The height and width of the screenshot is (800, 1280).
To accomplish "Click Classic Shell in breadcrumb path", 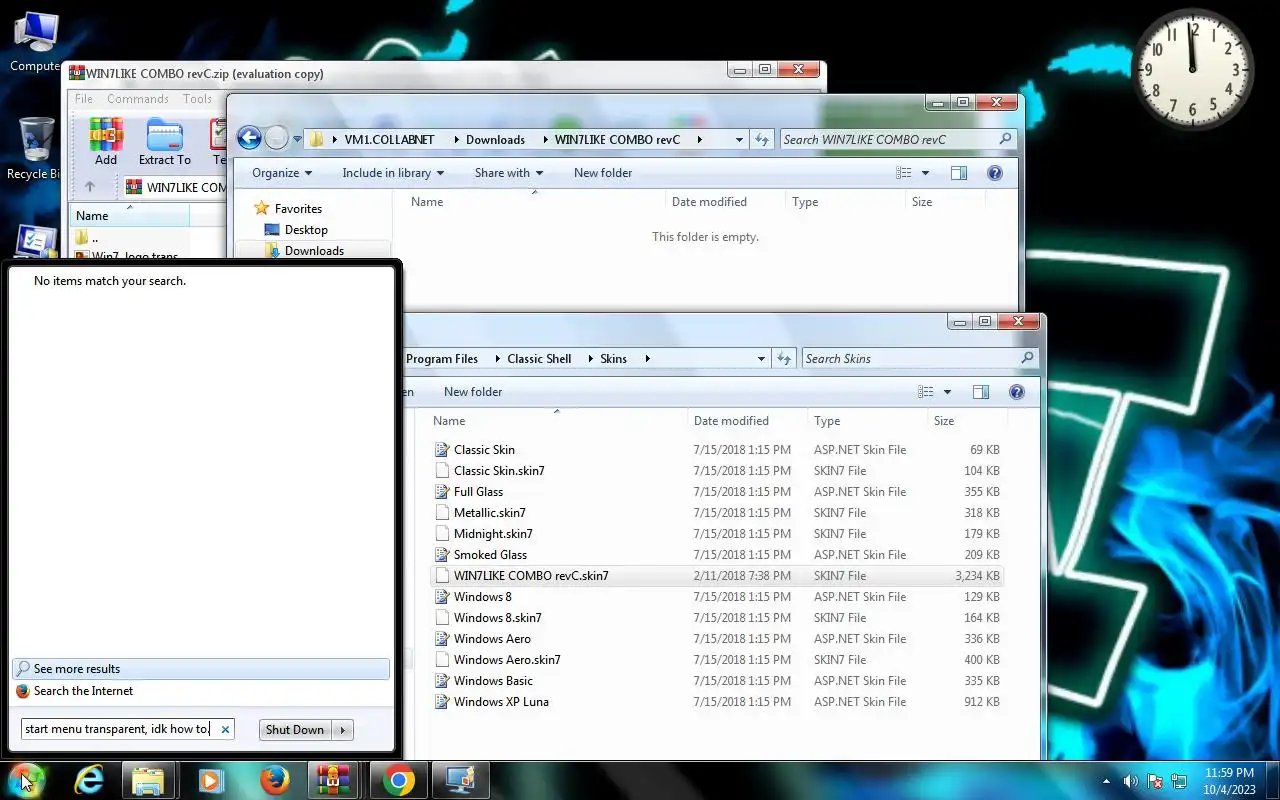I will click(x=539, y=359).
